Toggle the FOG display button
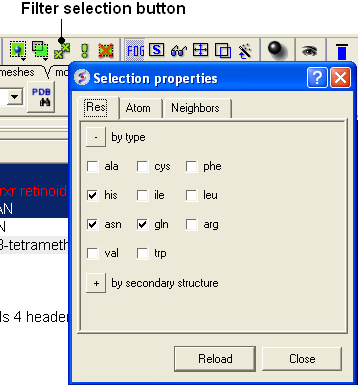The height and width of the screenshot is (386, 360). [135, 51]
